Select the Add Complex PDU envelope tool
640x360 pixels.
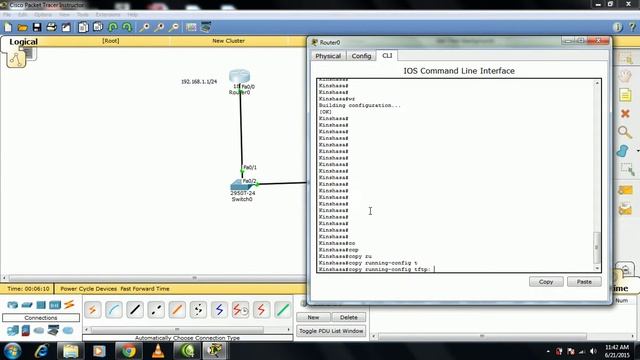[625, 209]
